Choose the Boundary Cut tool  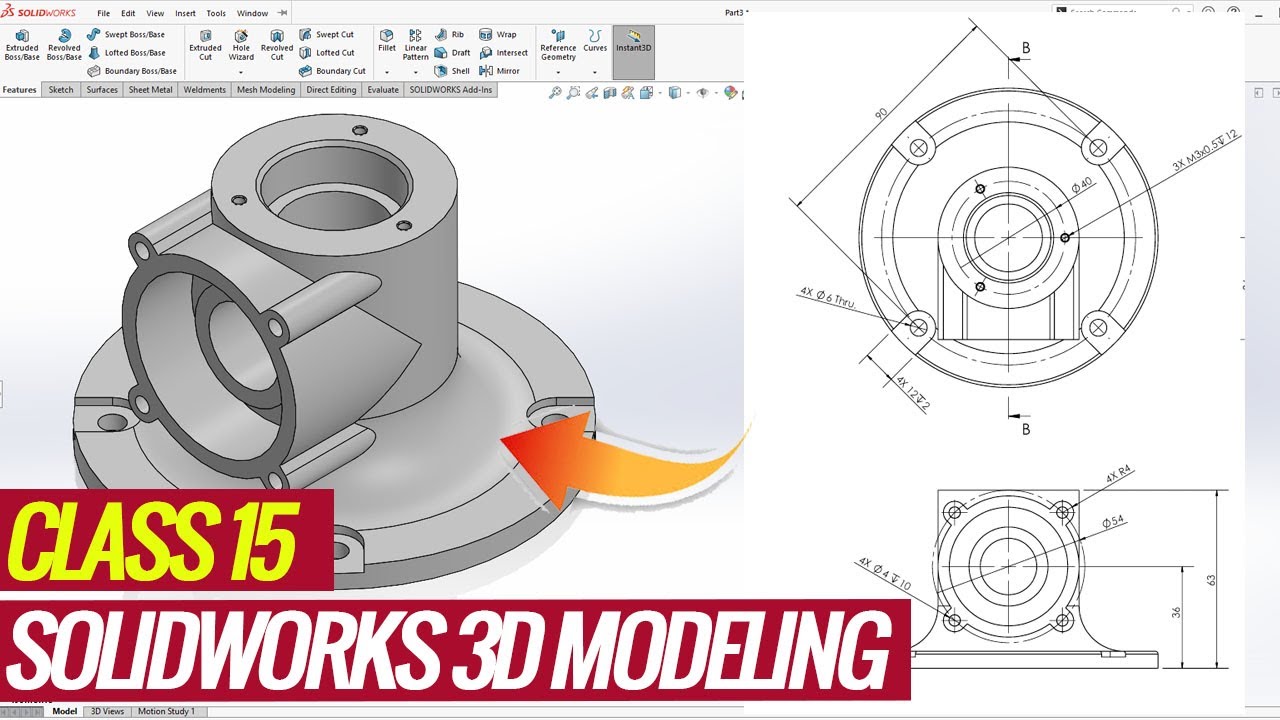point(333,71)
